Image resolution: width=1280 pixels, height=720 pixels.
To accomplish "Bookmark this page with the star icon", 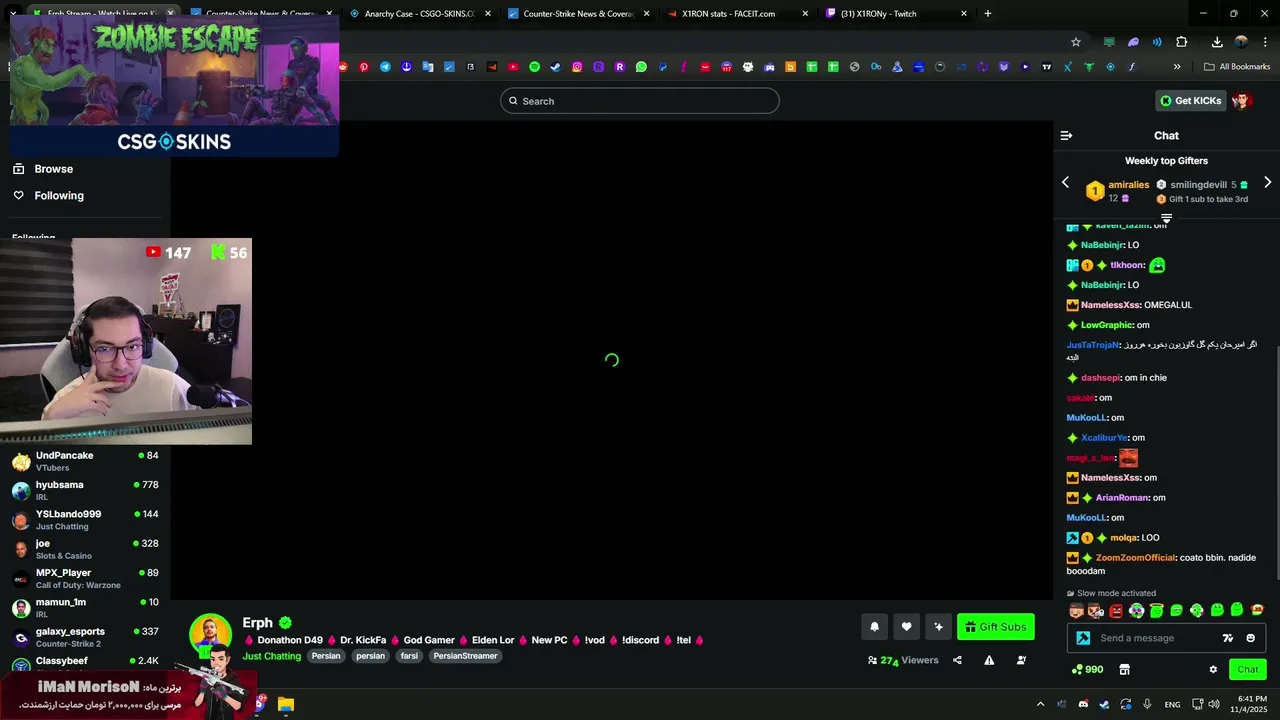I will pos(1076,42).
